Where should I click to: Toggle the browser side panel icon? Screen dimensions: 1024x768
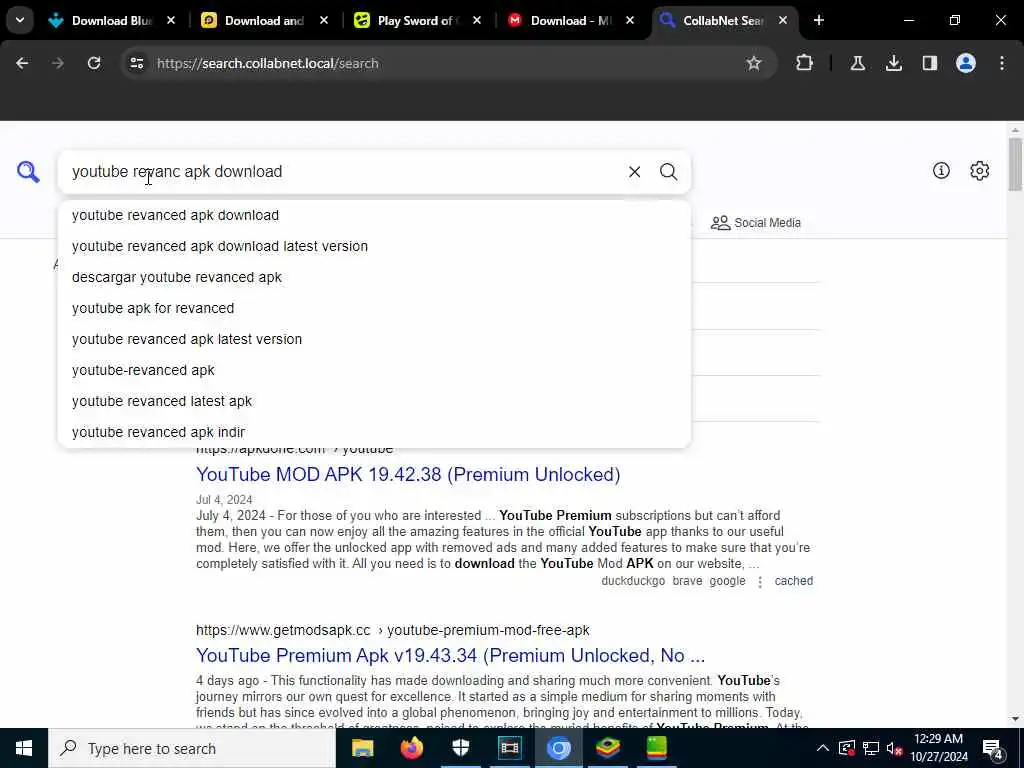tap(929, 63)
